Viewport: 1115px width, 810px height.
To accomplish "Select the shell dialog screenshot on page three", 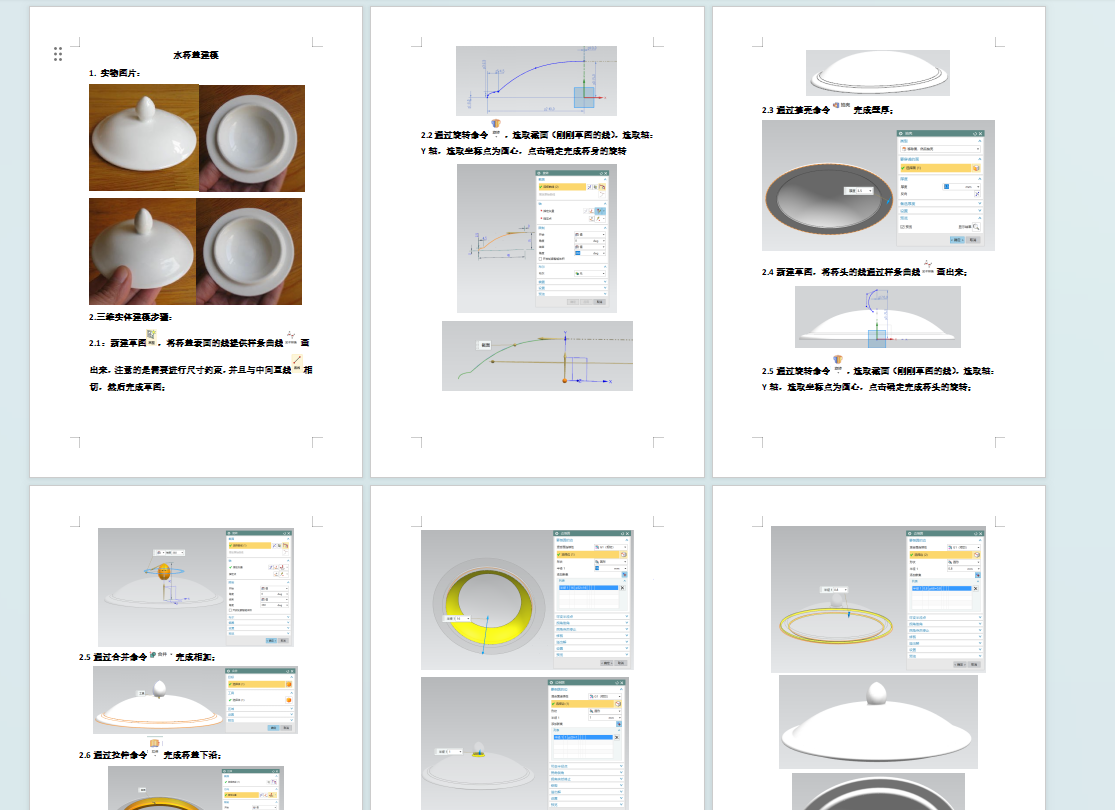I will pos(878,186).
